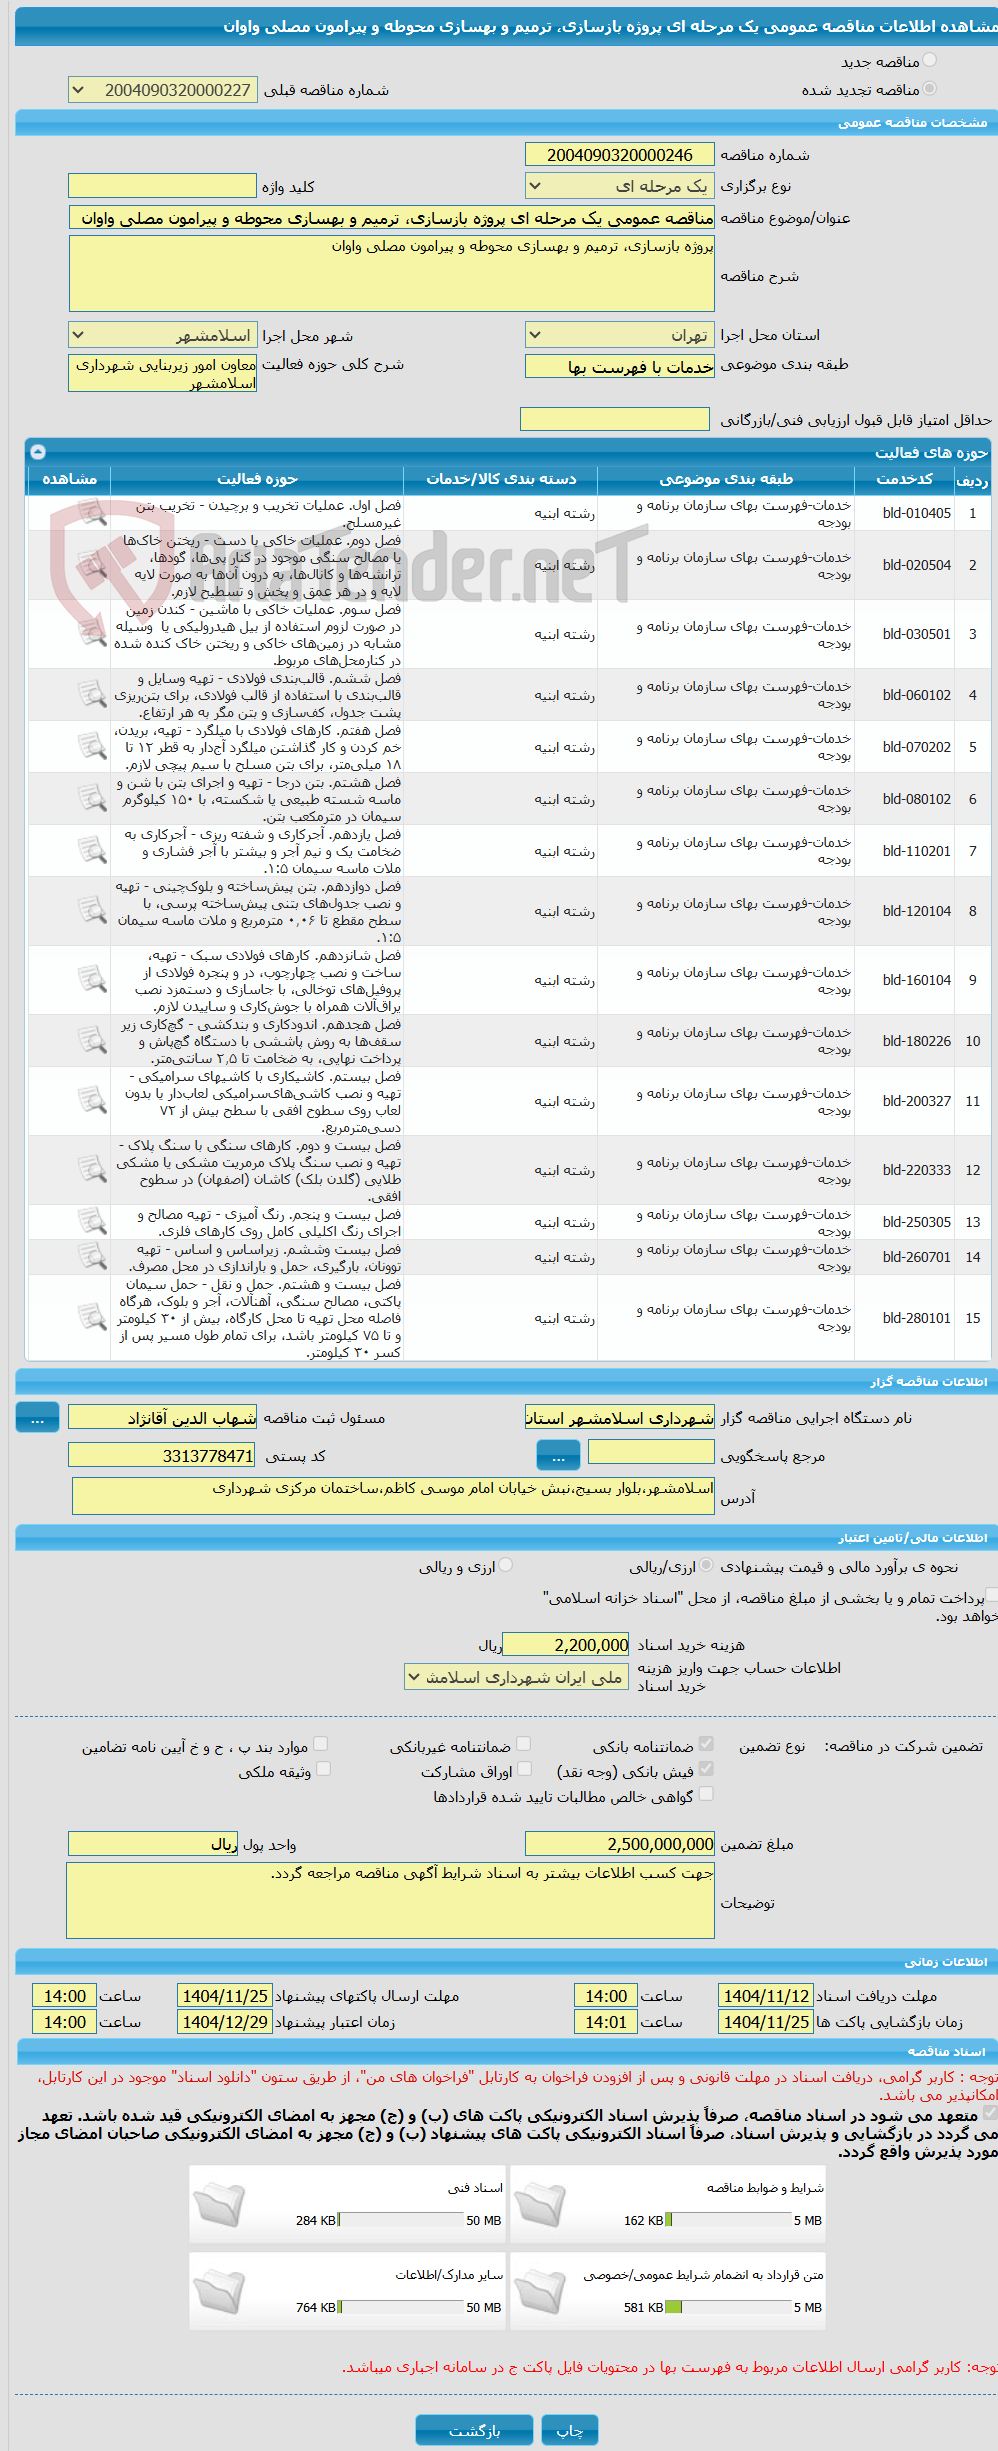The image size is (998, 2451).
Task: Click the زمان اعتبار پیشنهاد date field
Action: coord(225,2021)
